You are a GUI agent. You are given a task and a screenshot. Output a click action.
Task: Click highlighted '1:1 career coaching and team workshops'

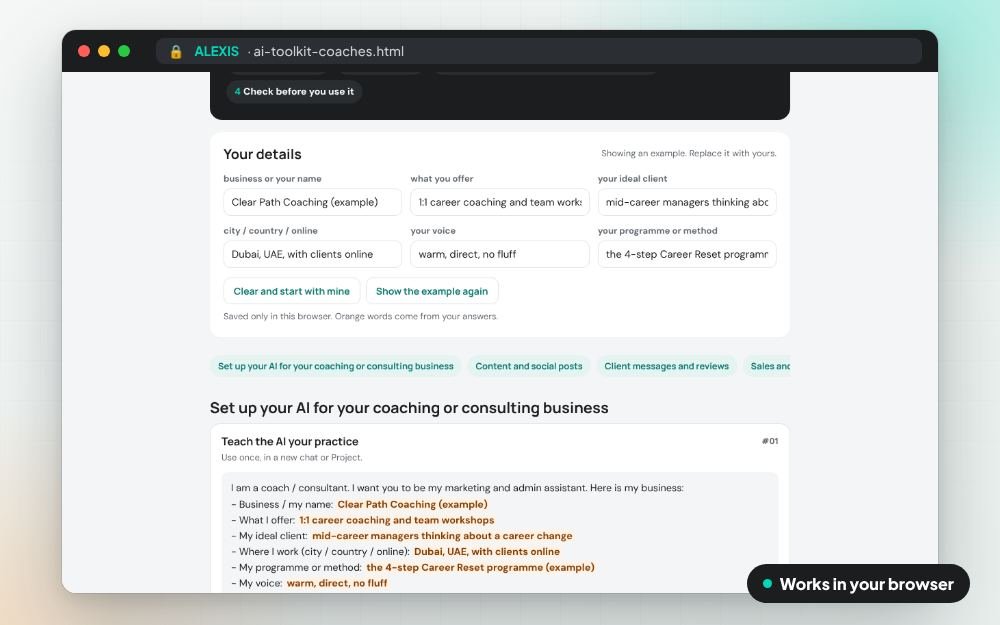point(397,520)
